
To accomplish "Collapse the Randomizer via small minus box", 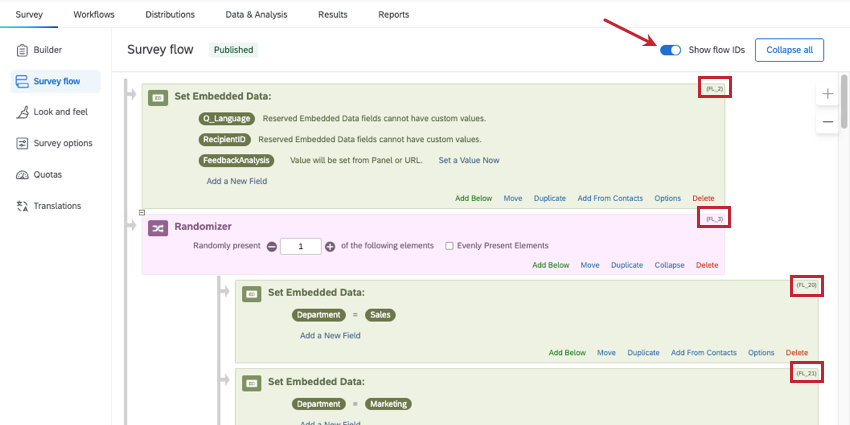I will 142,212.
